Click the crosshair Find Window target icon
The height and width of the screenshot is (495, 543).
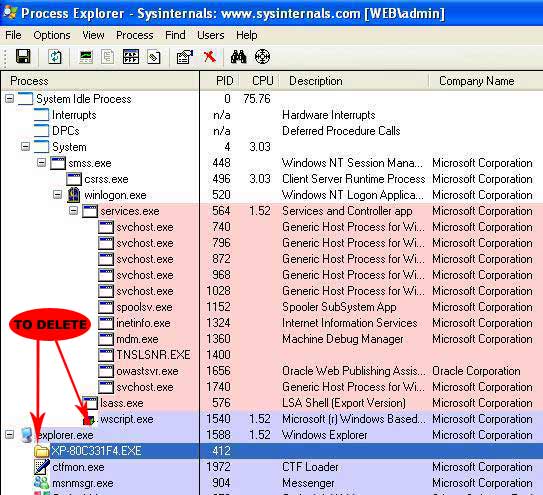tap(262, 56)
